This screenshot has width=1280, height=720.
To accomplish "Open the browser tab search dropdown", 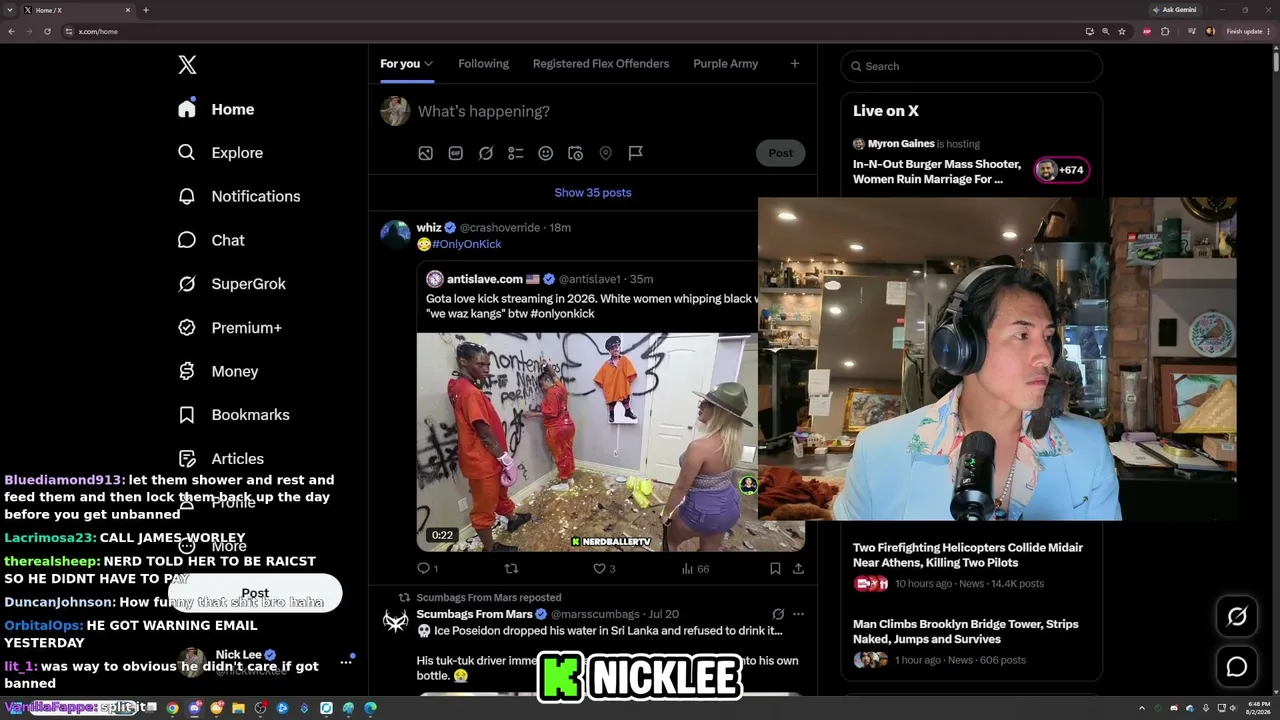I will point(10,10).
